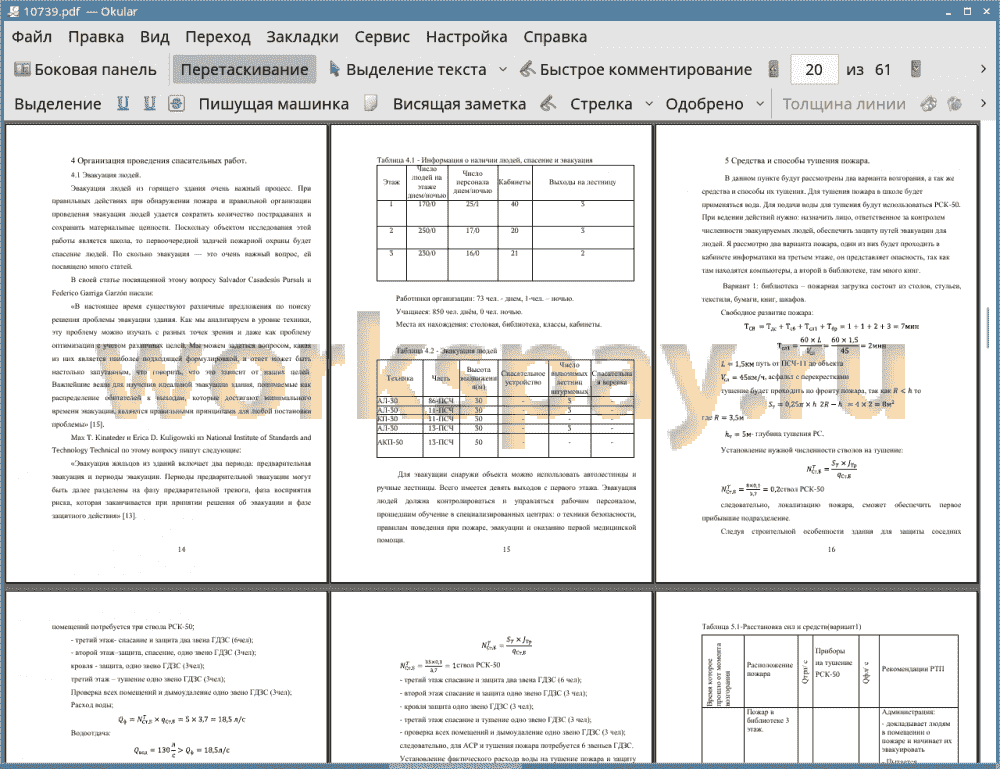The width and height of the screenshot is (1000, 769).
Task: Click the text 'Рекомендации РТП' in the table
Action: [x=913, y=669]
